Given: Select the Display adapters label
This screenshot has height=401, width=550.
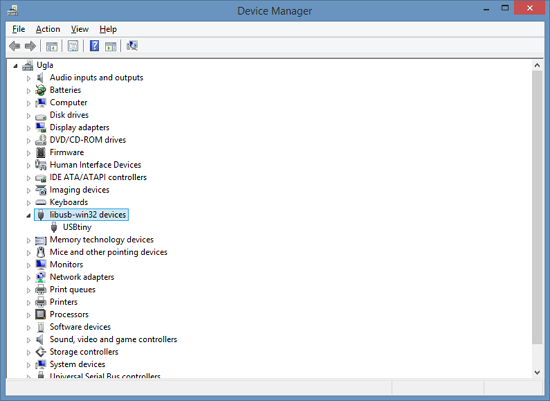Looking at the screenshot, I should (x=80, y=127).
